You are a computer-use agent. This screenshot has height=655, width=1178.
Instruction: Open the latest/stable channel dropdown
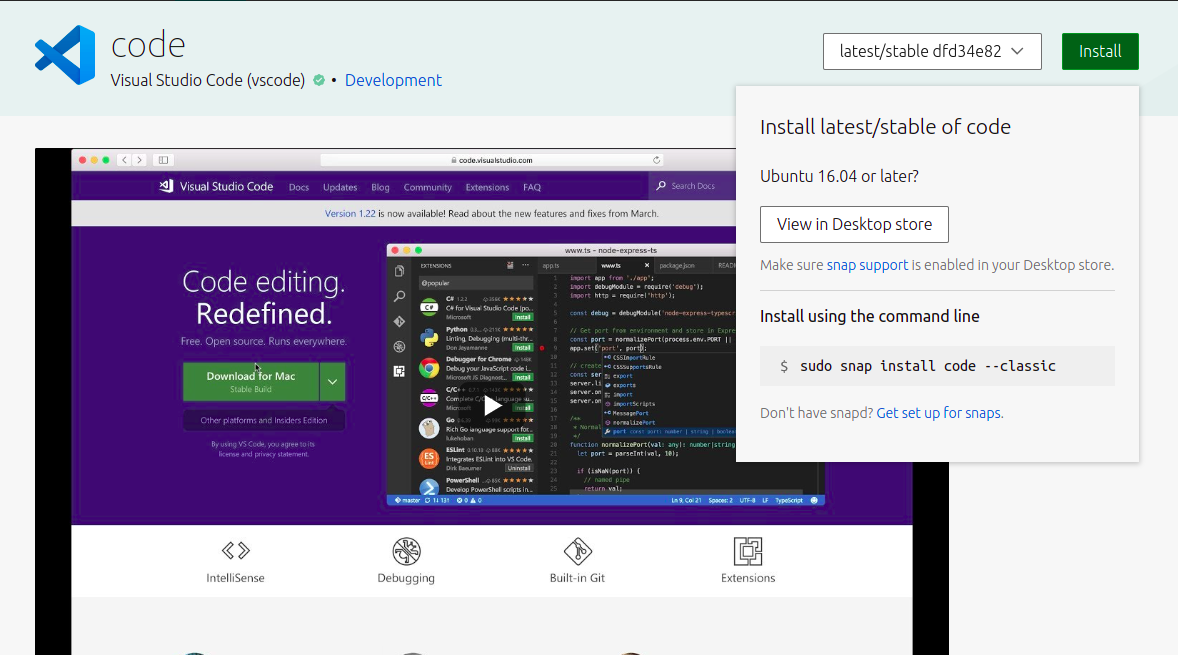932,51
